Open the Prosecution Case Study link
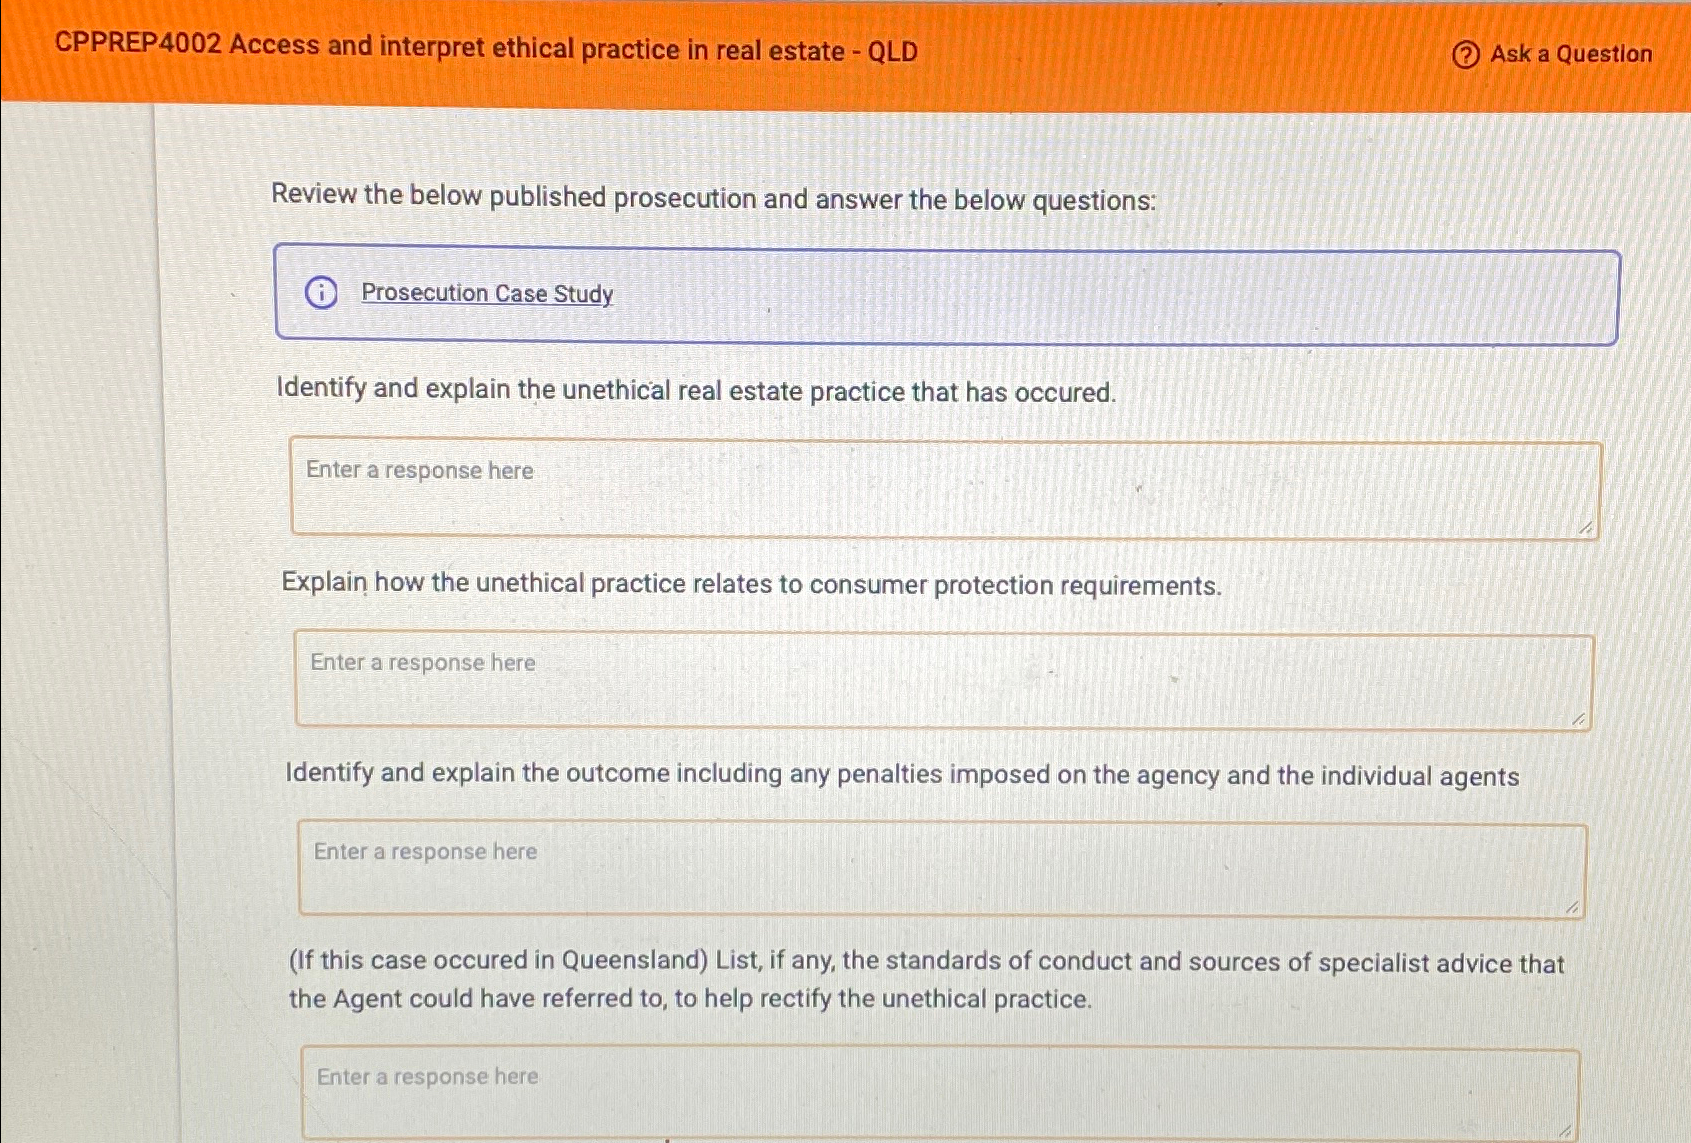The width and height of the screenshot is (1691, 1143). [487, 294]
